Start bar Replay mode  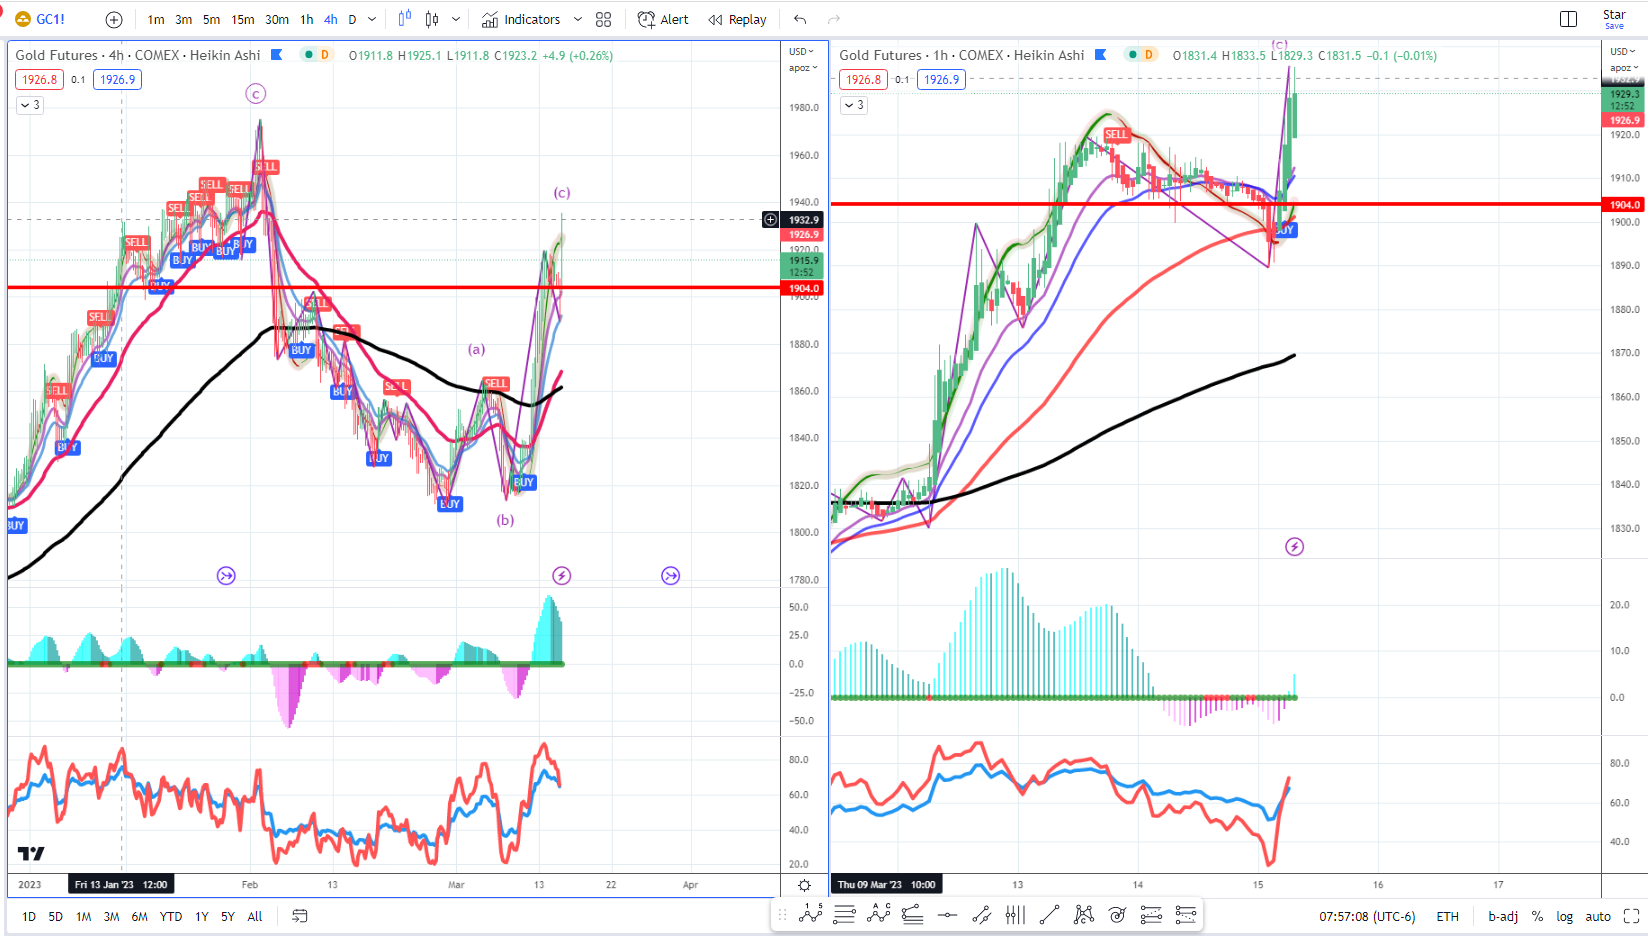[x=738, y=19]
